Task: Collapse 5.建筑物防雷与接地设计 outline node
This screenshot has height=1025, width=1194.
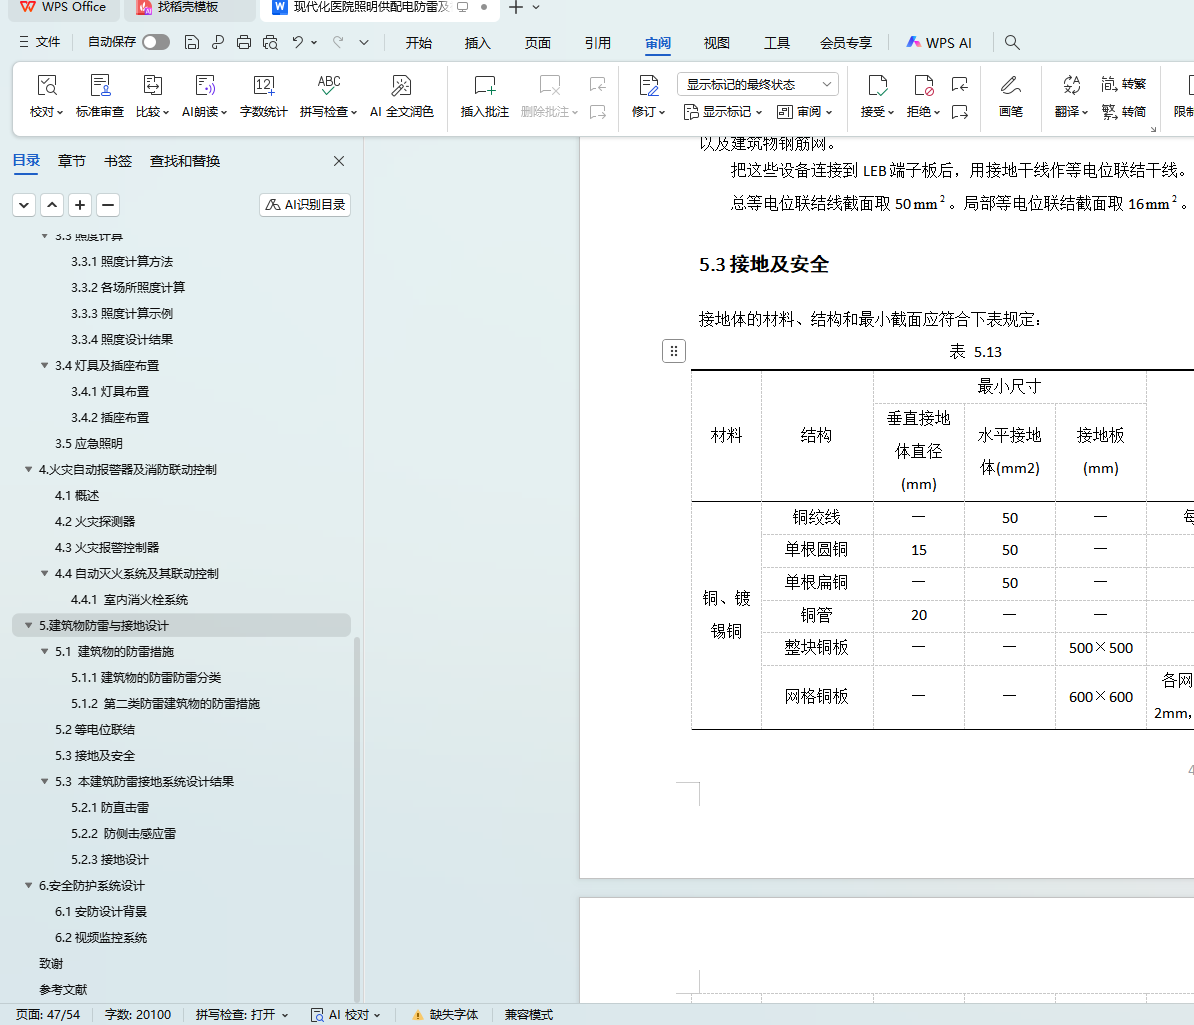Action: coord(28,625)
